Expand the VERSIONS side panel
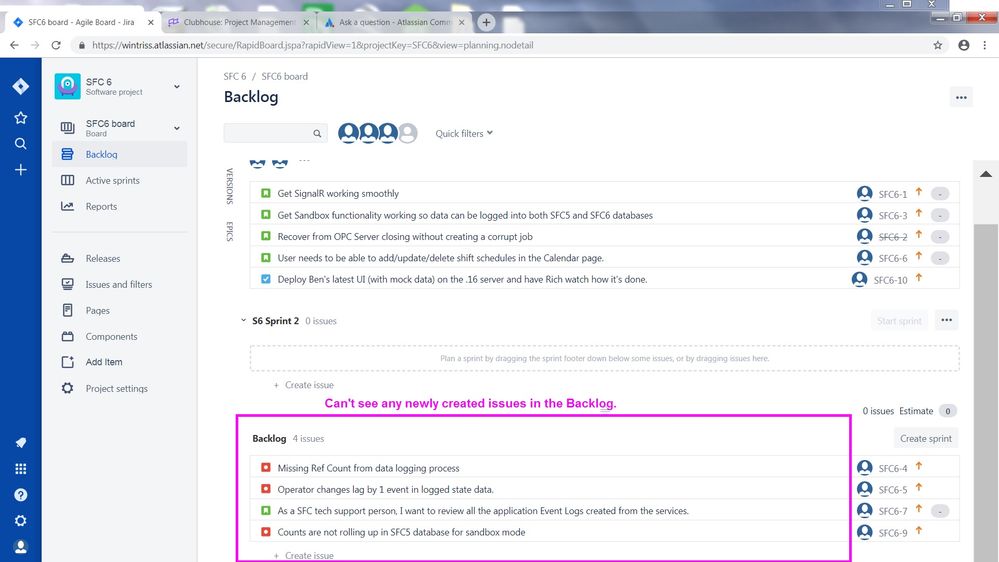Image resolution: width=999 pixels, height=562 pixels. (230, 186)
